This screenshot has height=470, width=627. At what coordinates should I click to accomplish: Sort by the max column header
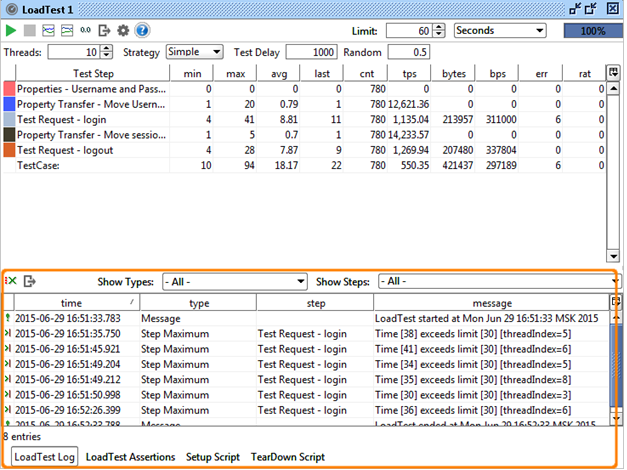[235, 74]
